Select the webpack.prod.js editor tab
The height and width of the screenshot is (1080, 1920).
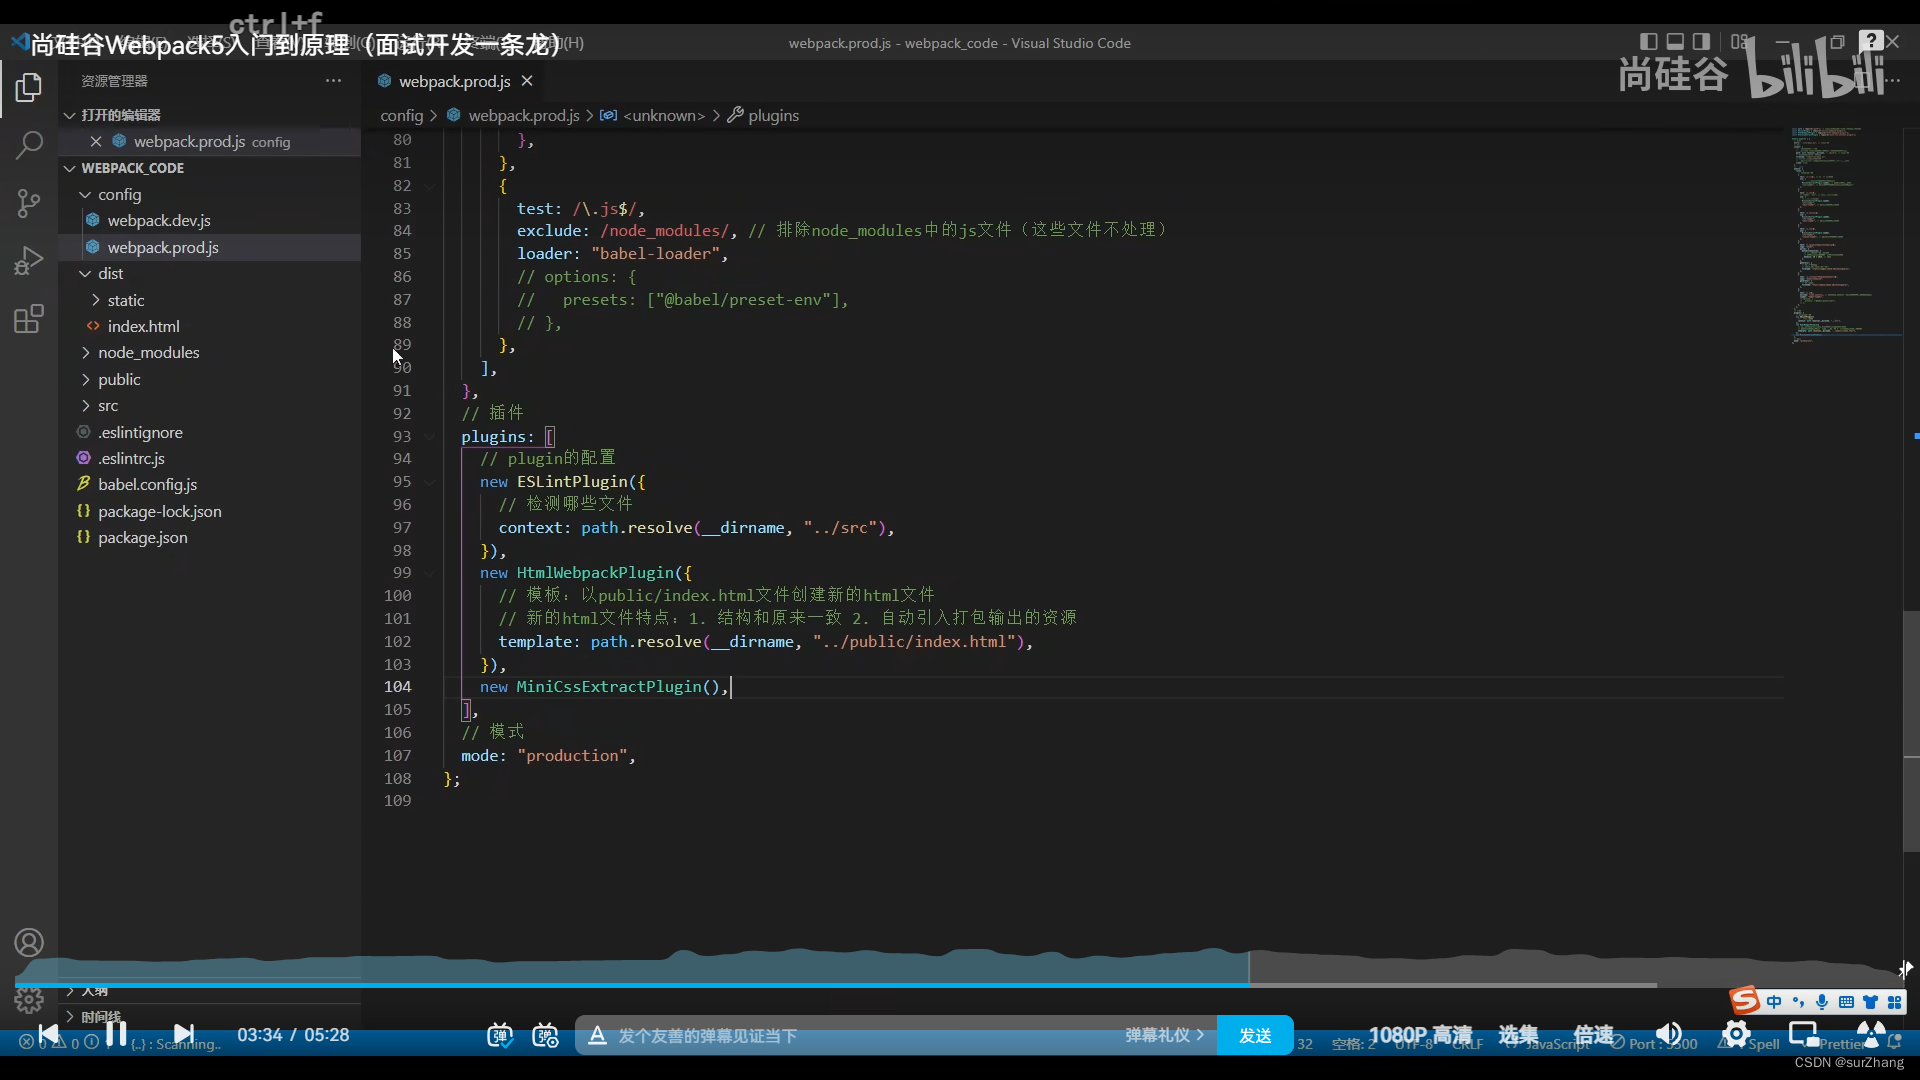coord(455,81)
